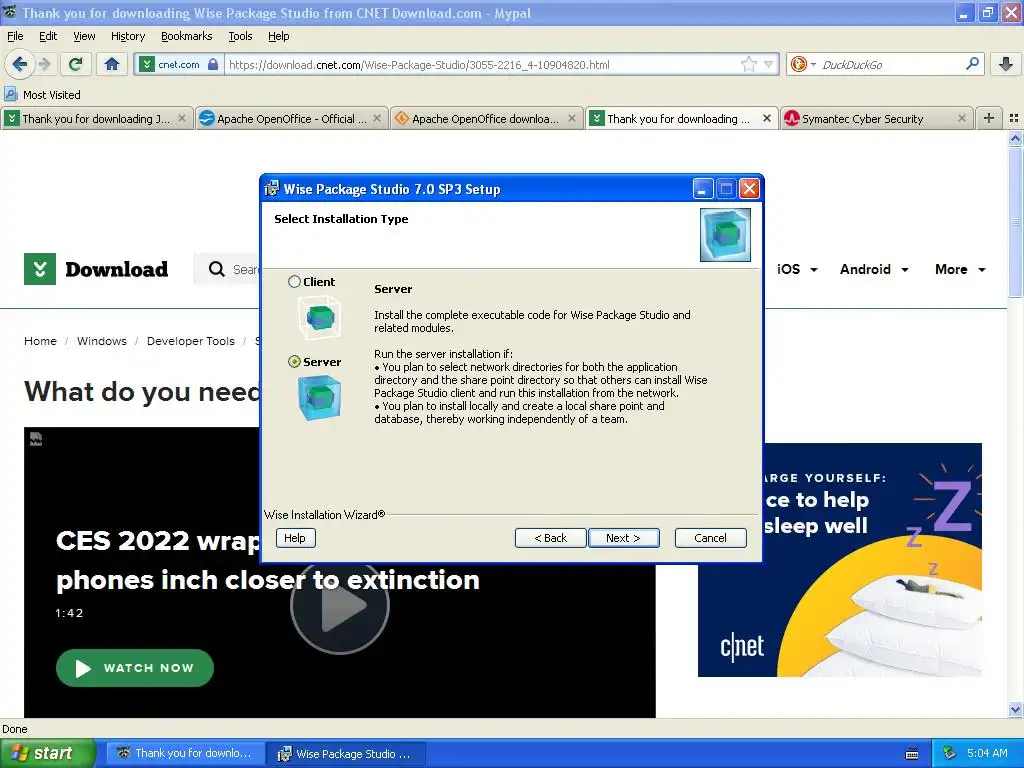The height and width of the screenshot is (768, 1024).
Task: Open the File menu
Action: click(x=15, y=36)
